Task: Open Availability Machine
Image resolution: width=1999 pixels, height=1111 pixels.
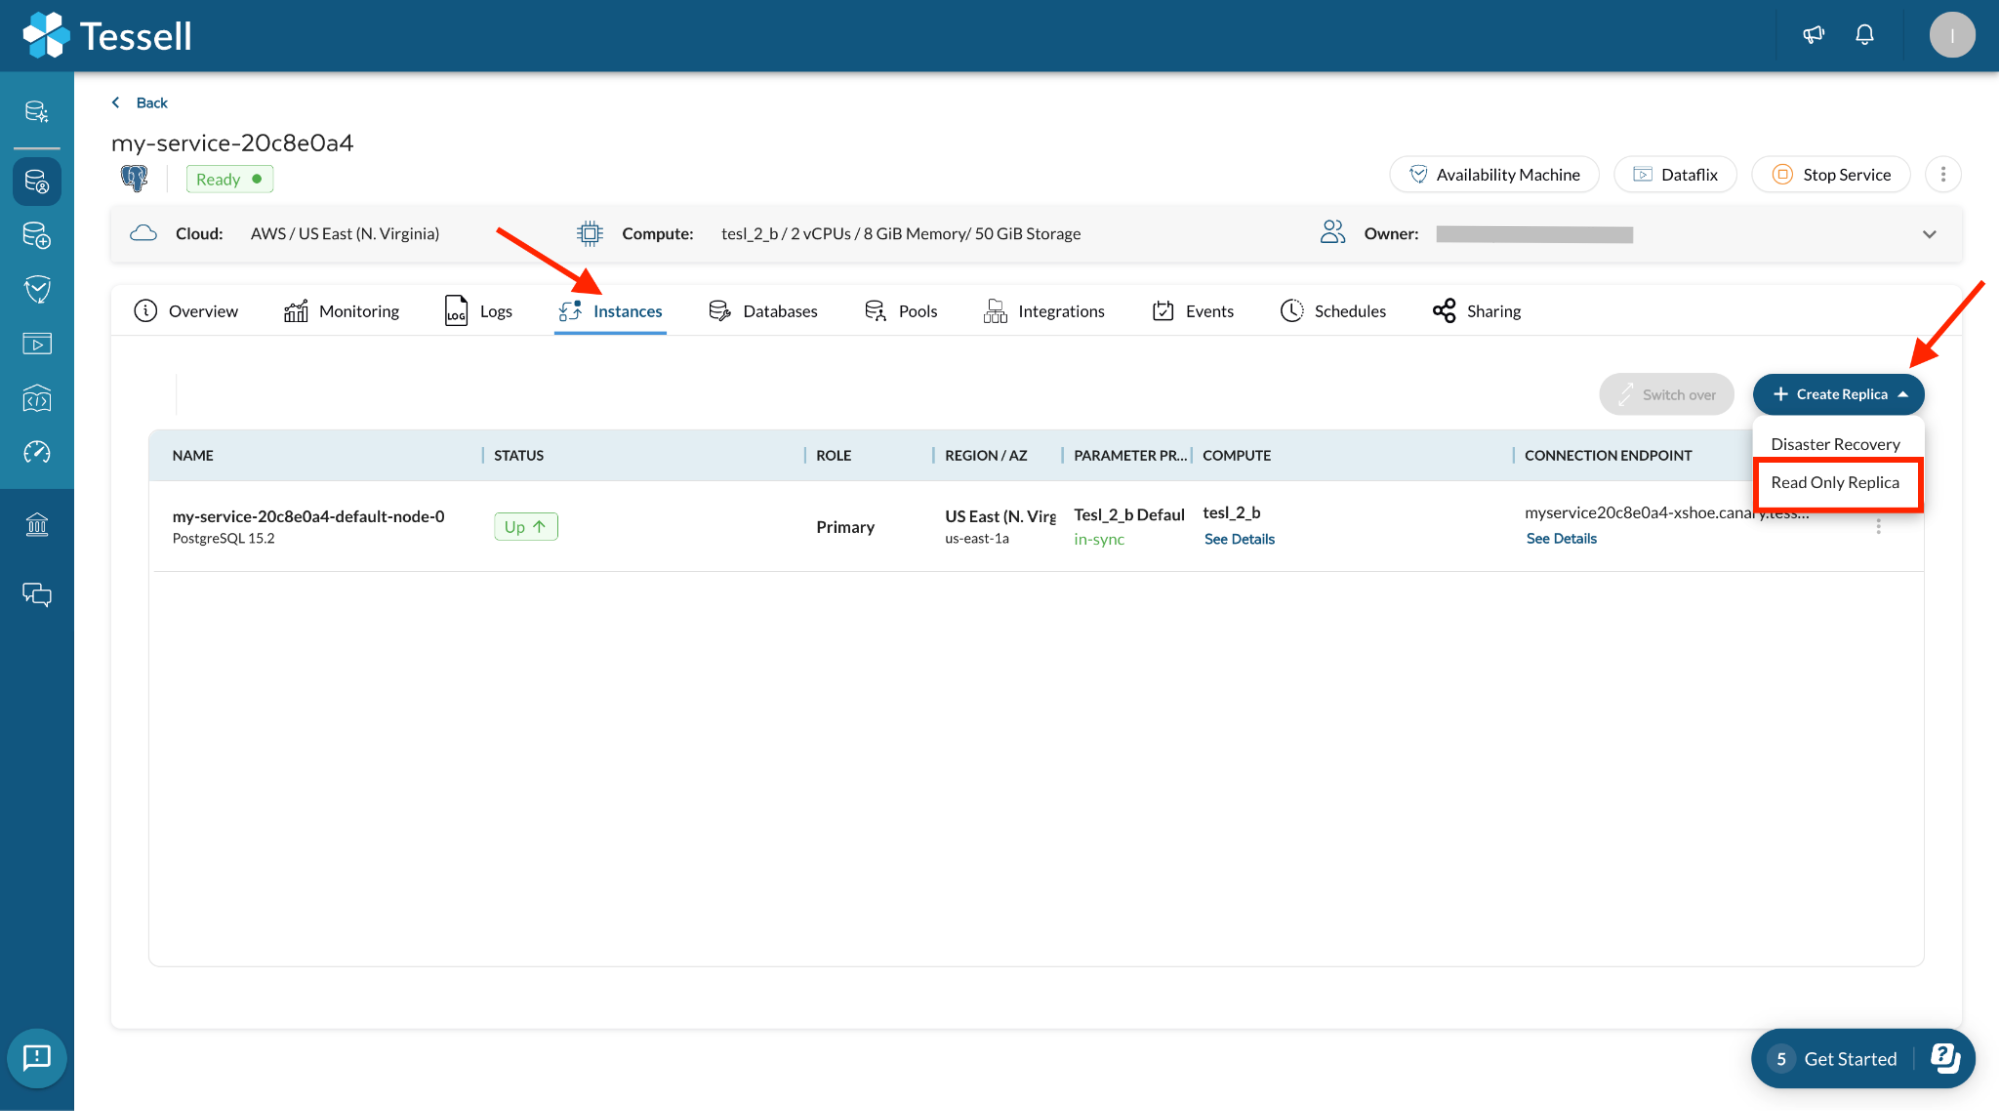Action: [1494, 174]
